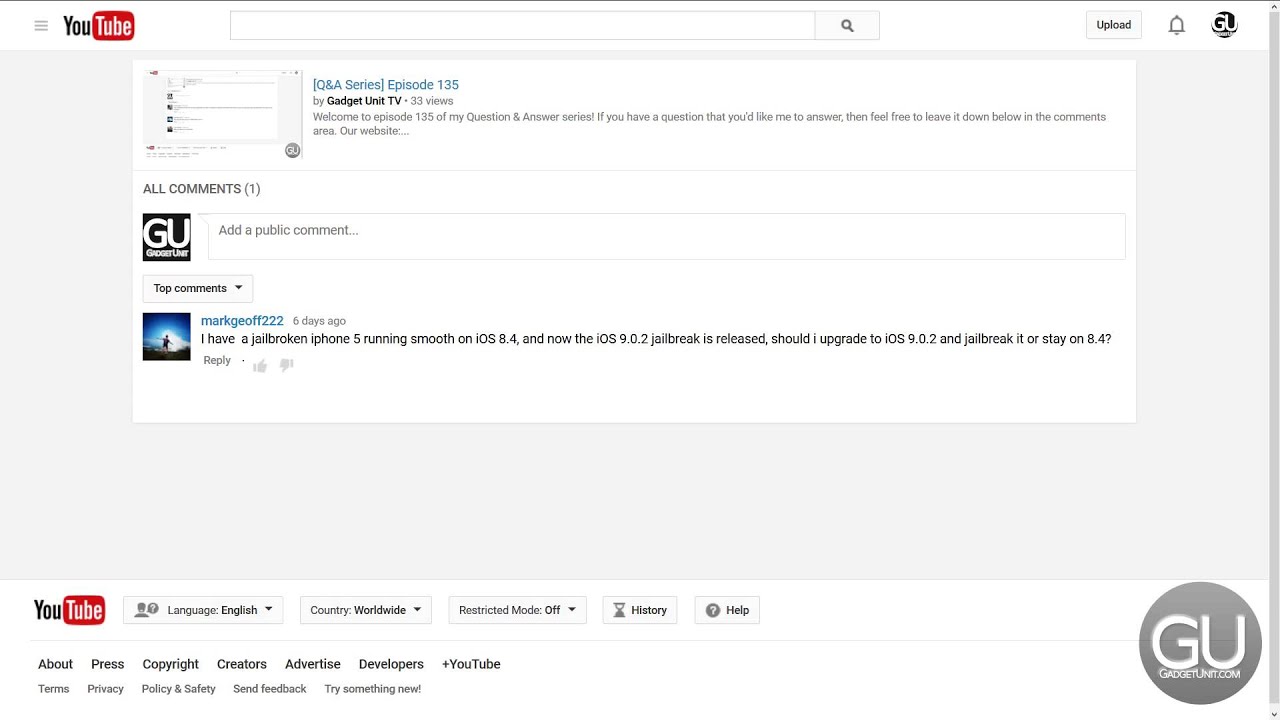Open the GU account avatar menu
This screenshot has width=1280, height=720.
click(x=1224, y=25)
